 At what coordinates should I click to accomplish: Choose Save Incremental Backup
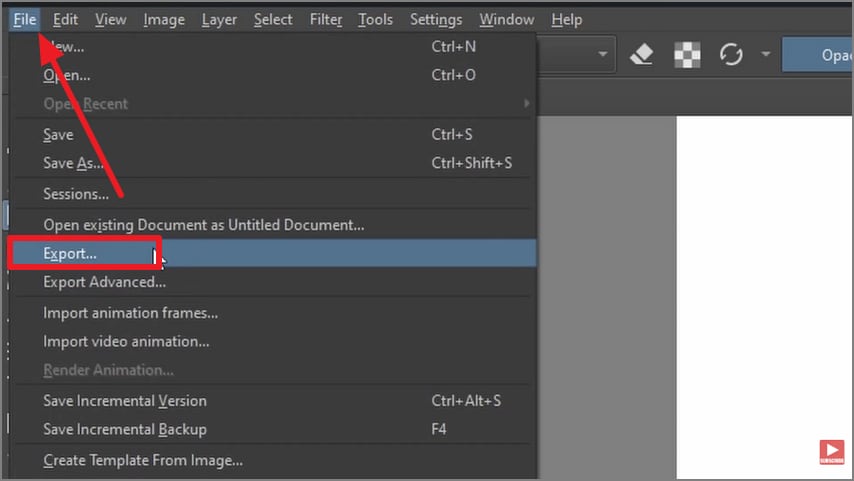pyautogui.click(x=273, y=429)
